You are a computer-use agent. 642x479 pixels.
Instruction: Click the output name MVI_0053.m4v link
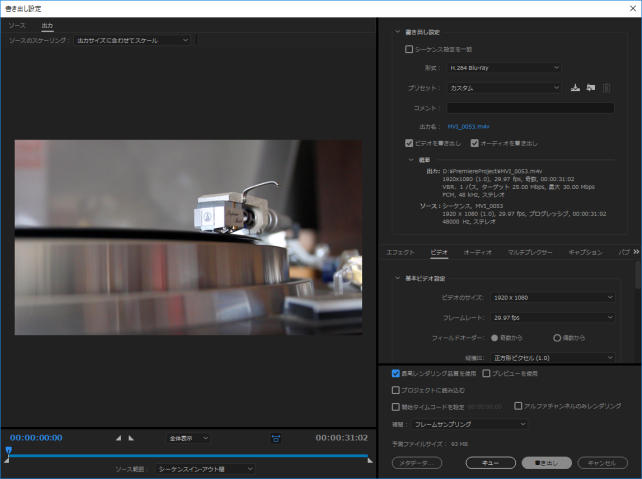(468, 127)
